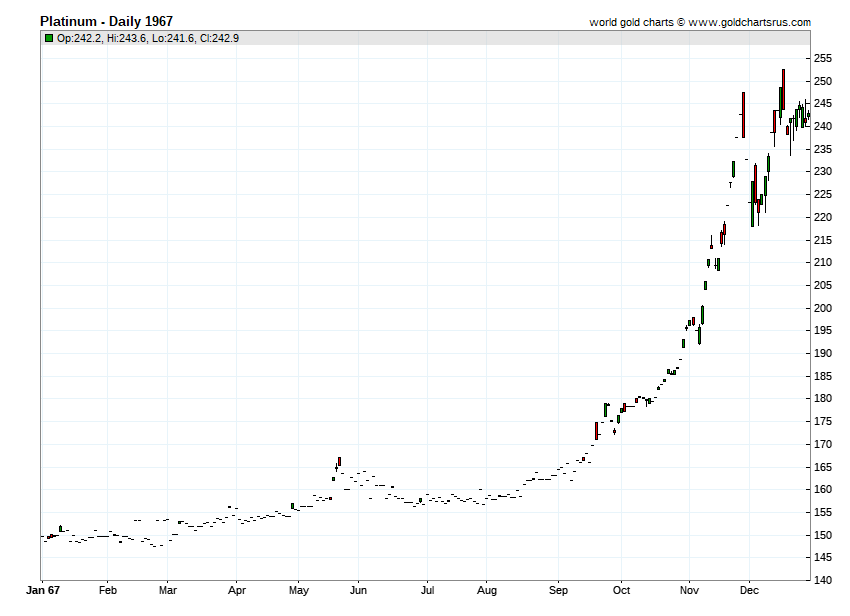This screenshot has width=850, height=616.
Task: Click the 230 price axis label
Action: (822, 171)
